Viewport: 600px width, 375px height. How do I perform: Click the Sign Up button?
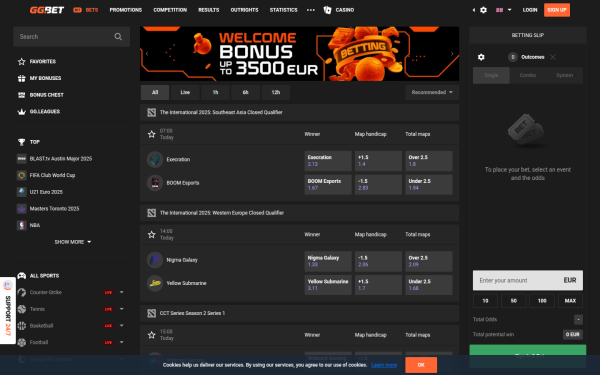click(557, 10)
